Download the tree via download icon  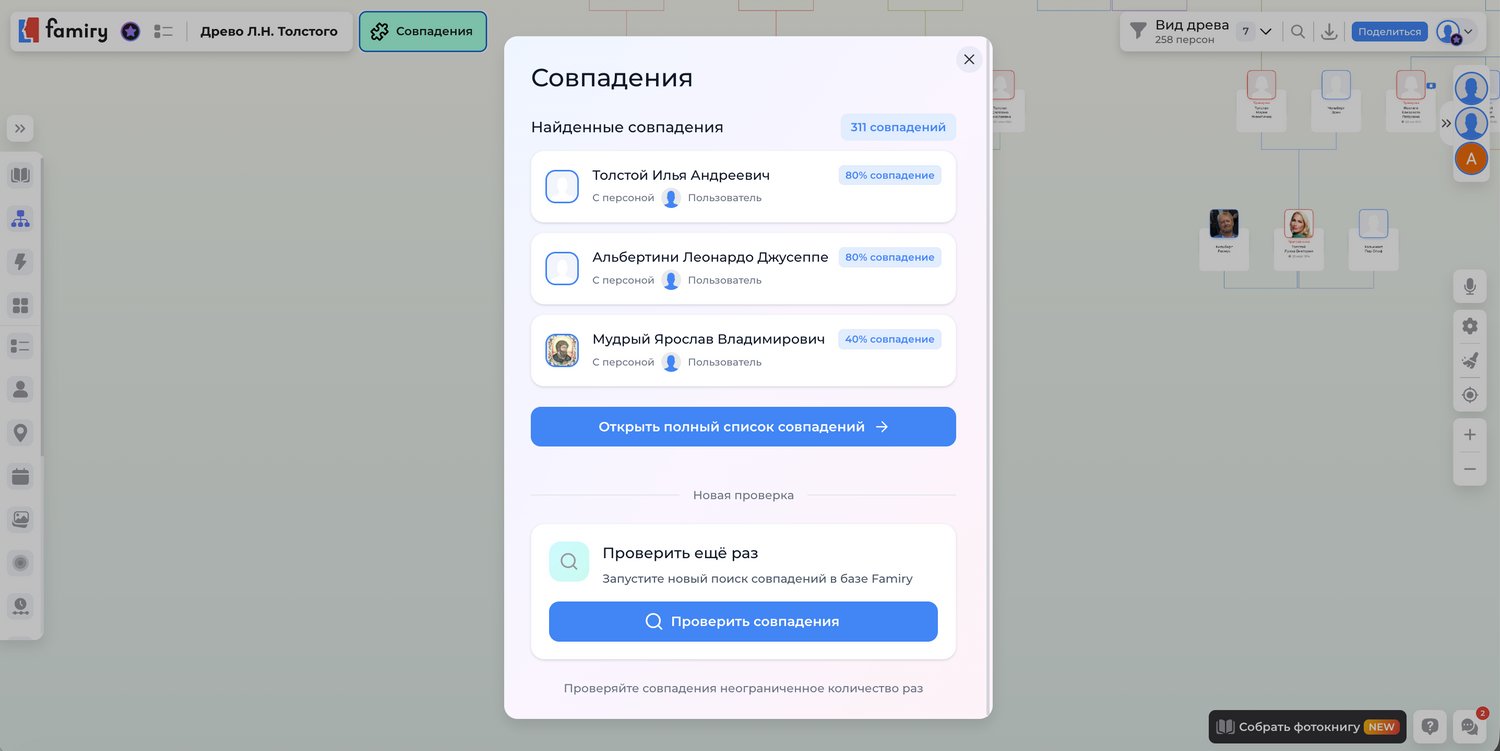coord(1329,32)
